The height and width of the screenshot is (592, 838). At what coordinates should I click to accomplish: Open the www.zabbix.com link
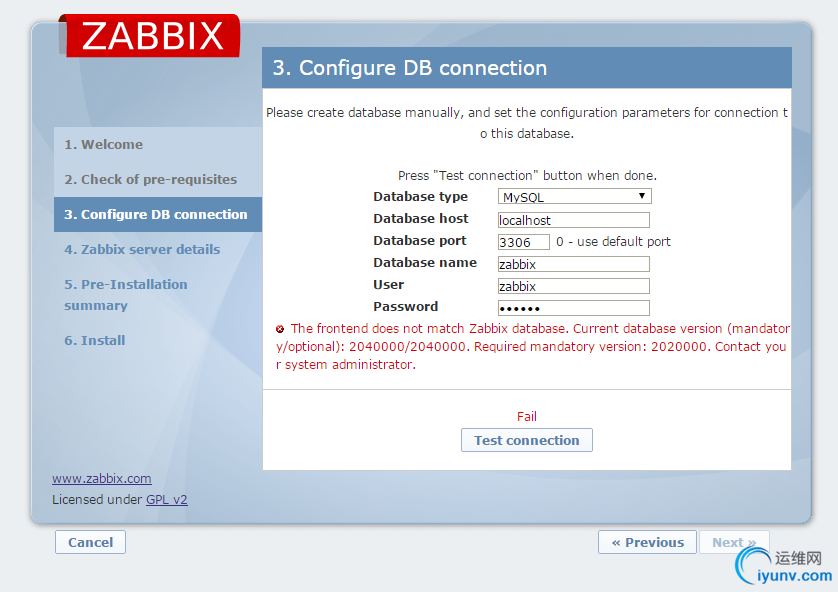(102, 479)
